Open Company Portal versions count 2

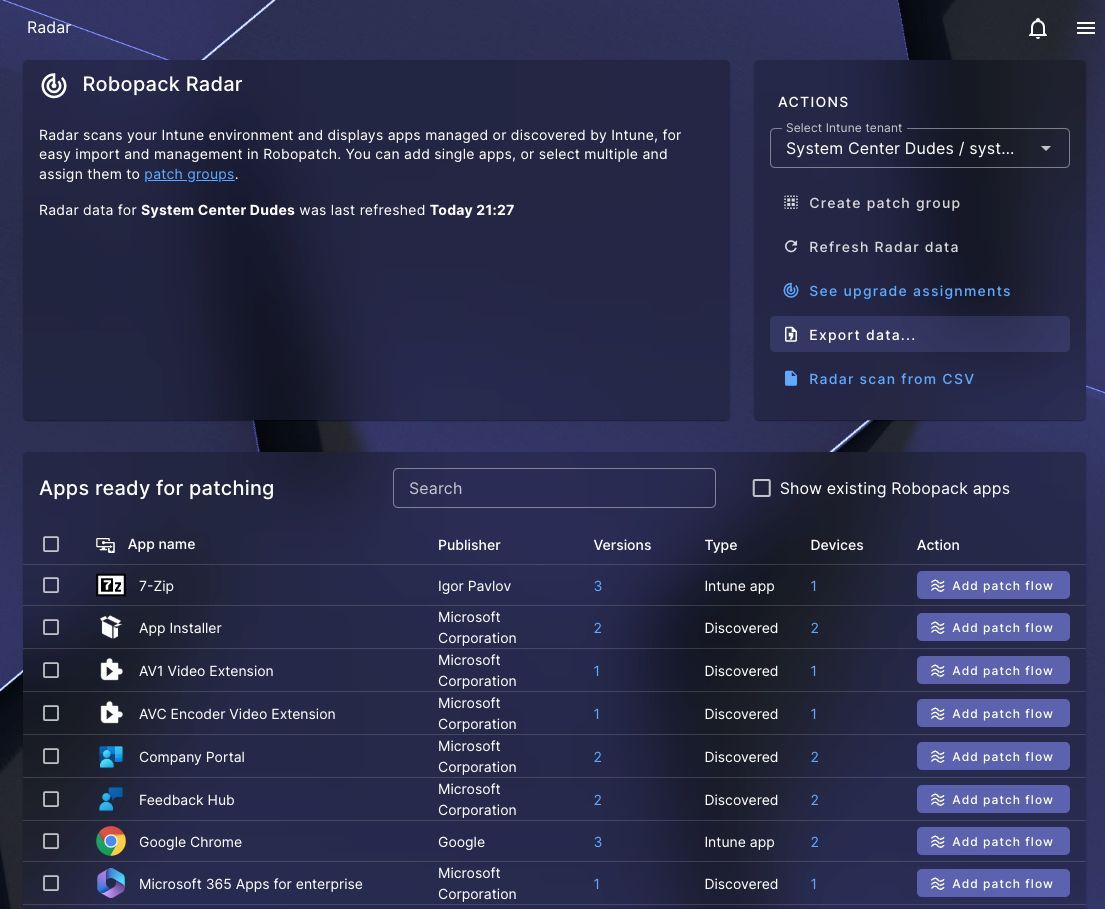pos(598,757)
